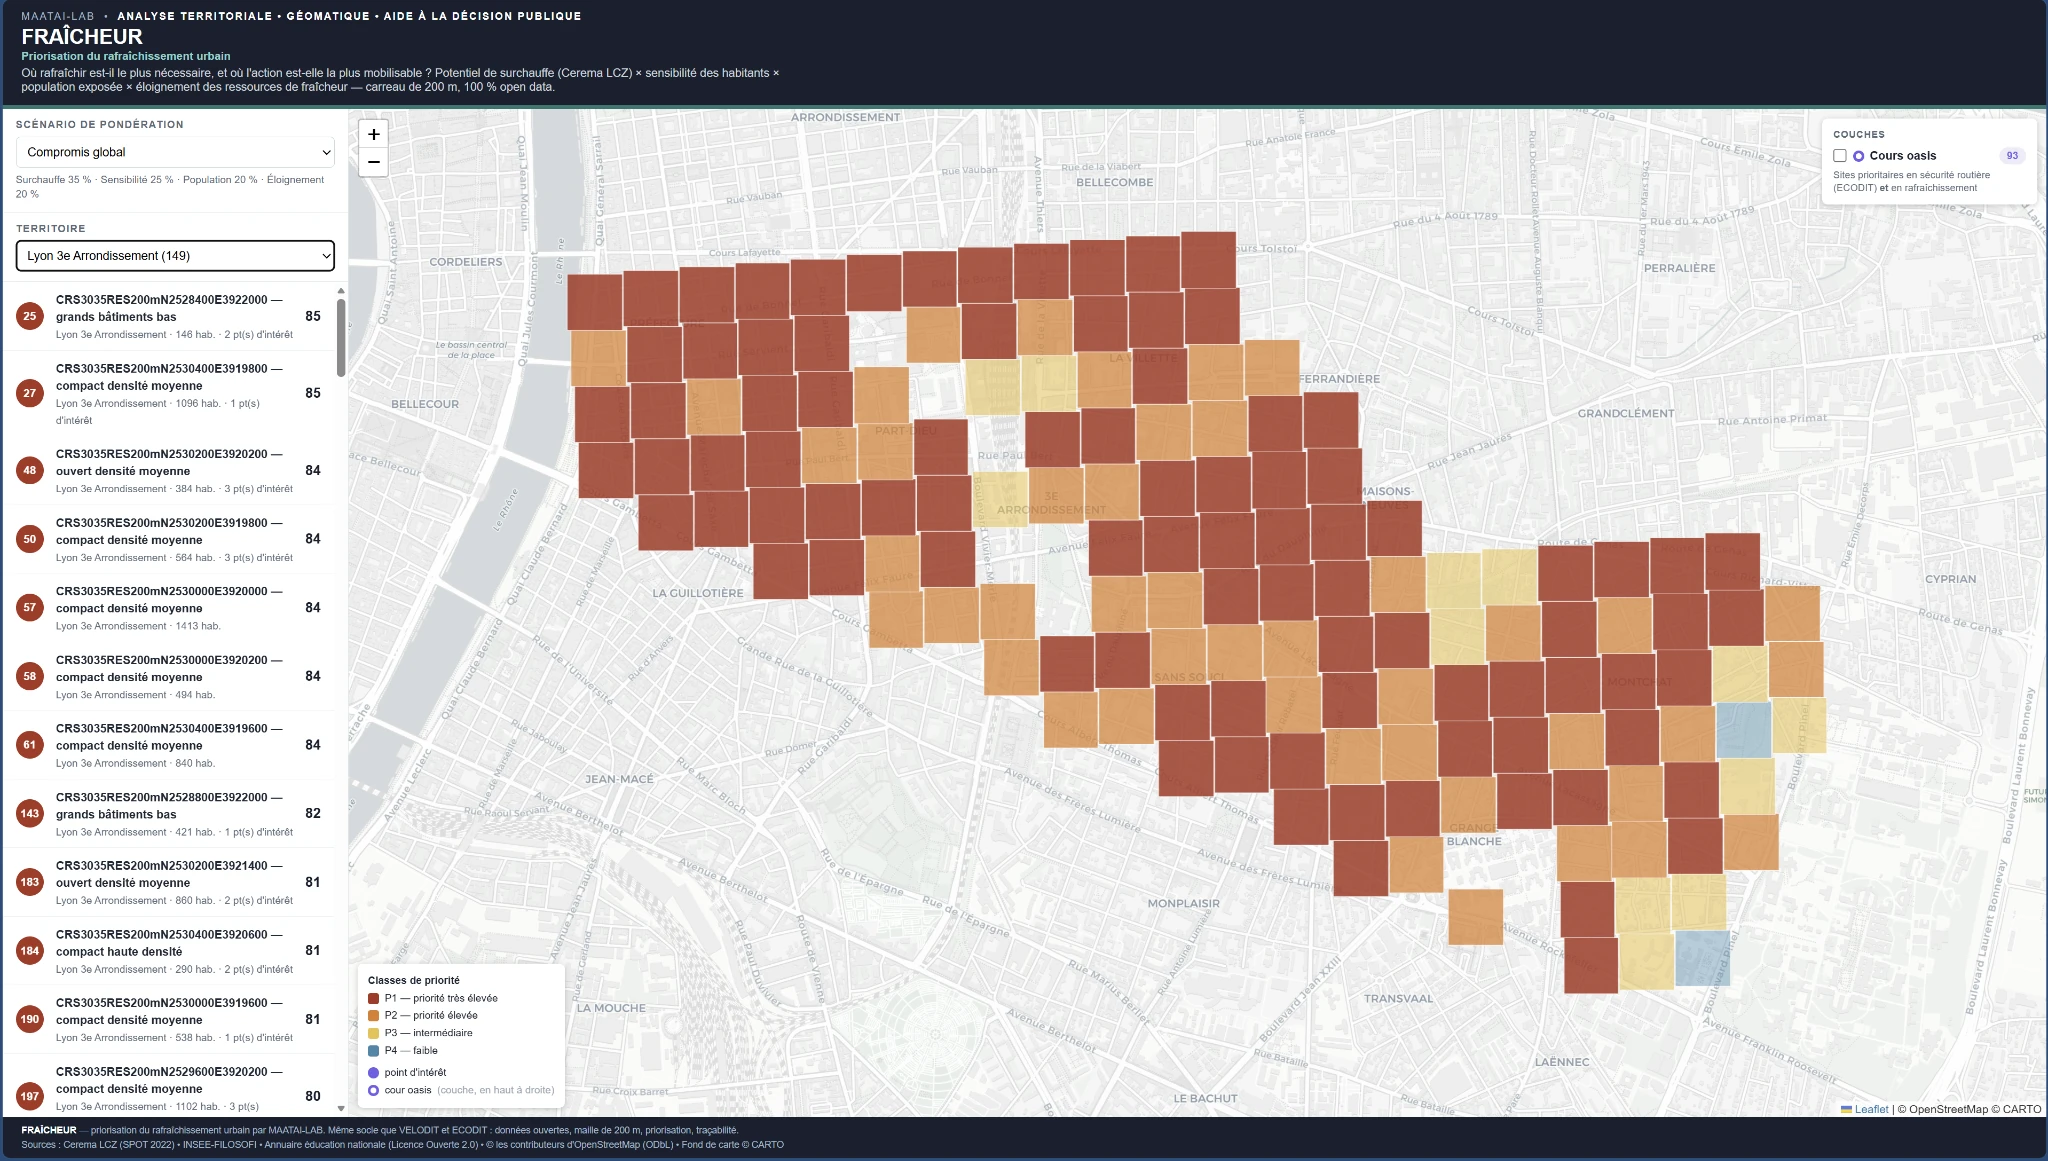Image resolution: width=2048 pixels, height=1161 pixels.
Task: Select cell CRS3035RES200mN2530400E3920600 in the list
Action: (169, 951)
